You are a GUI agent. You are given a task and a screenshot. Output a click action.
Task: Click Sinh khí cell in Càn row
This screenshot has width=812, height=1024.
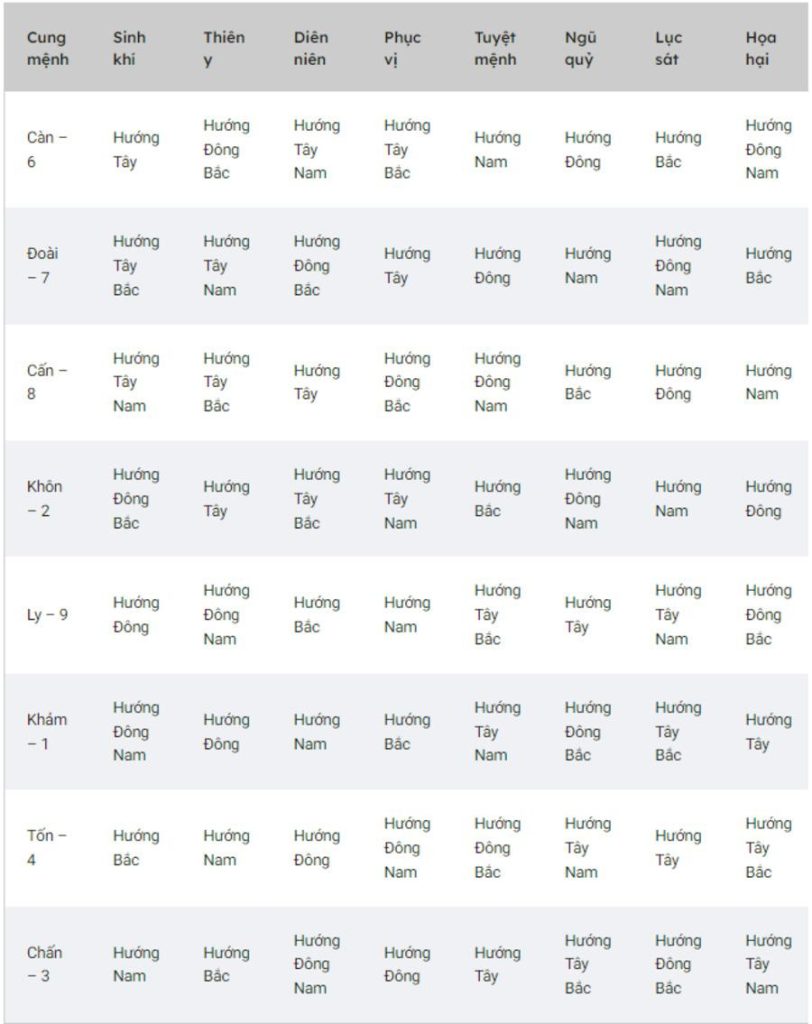135,149
